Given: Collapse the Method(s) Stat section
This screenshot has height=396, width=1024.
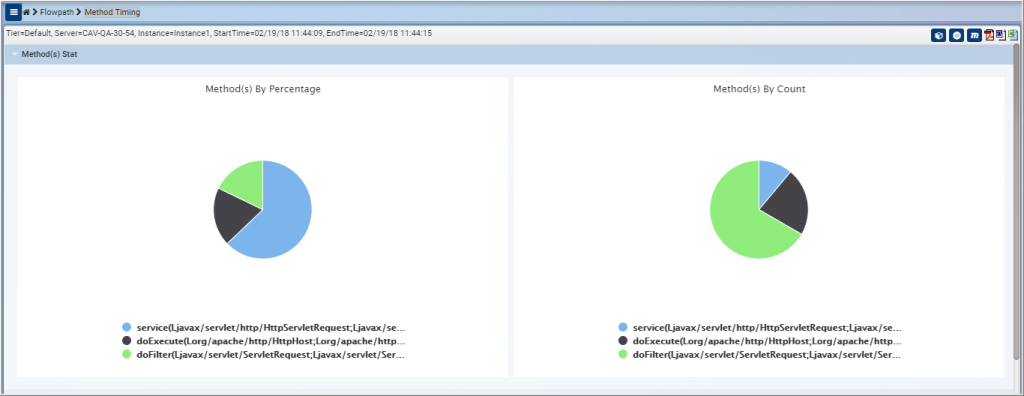Looking at the screenshot, I should tap(14, 55).
